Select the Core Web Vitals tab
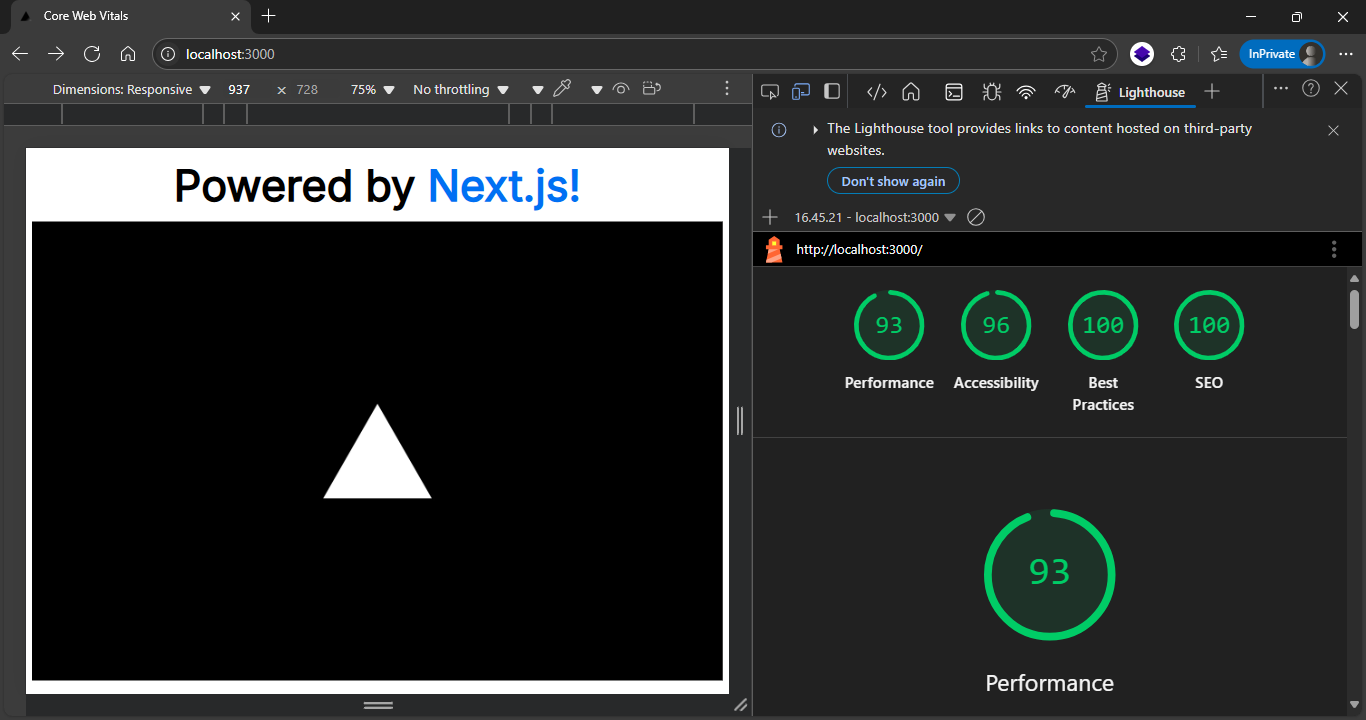1366x720 pixels. pyautogui.click(x=129, y=16)
